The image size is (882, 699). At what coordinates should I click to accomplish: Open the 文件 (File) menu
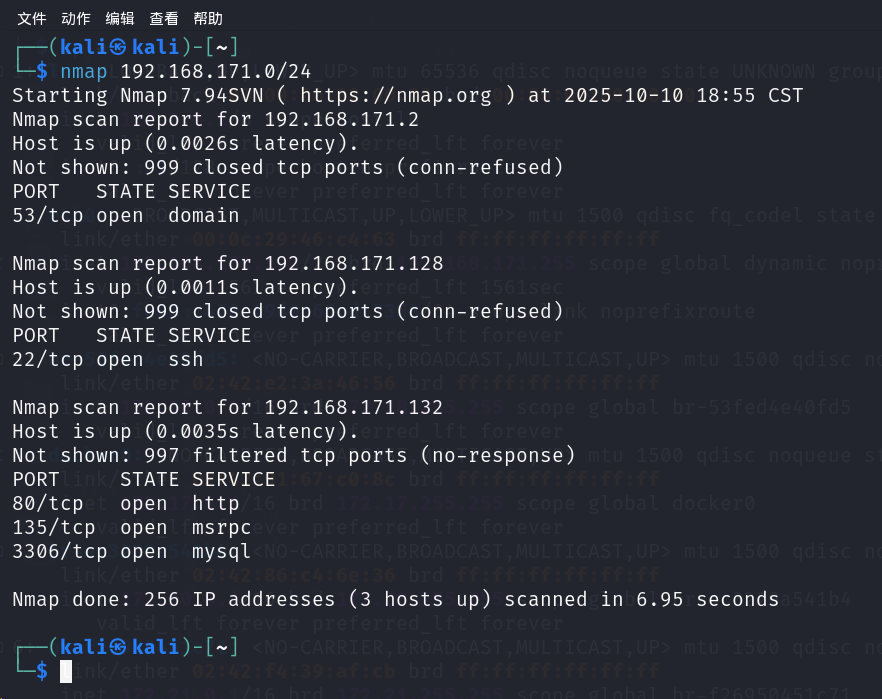click(32, 19)
